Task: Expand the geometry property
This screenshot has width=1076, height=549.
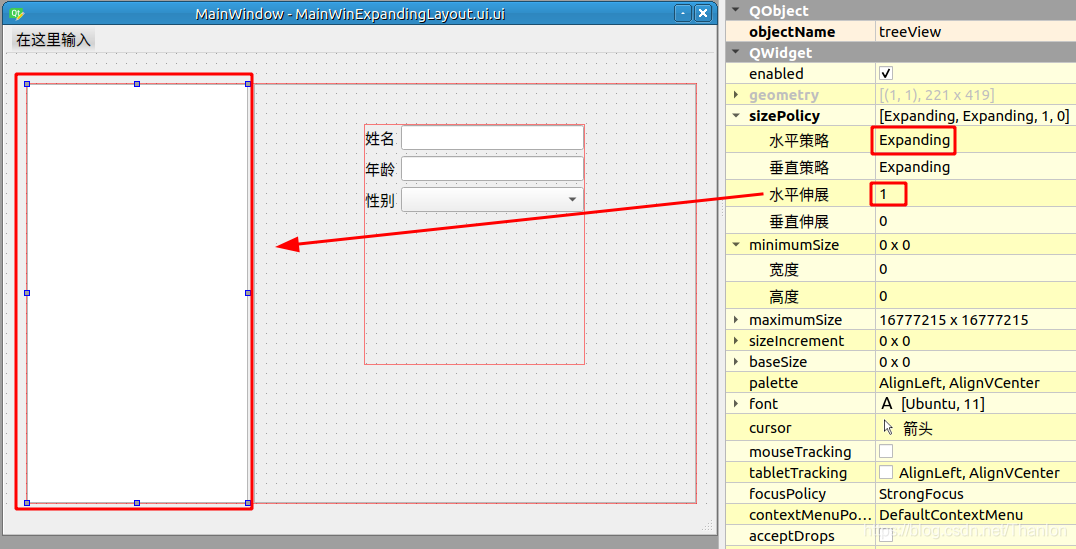Action: pyautogui.click(x=736, y=95)
